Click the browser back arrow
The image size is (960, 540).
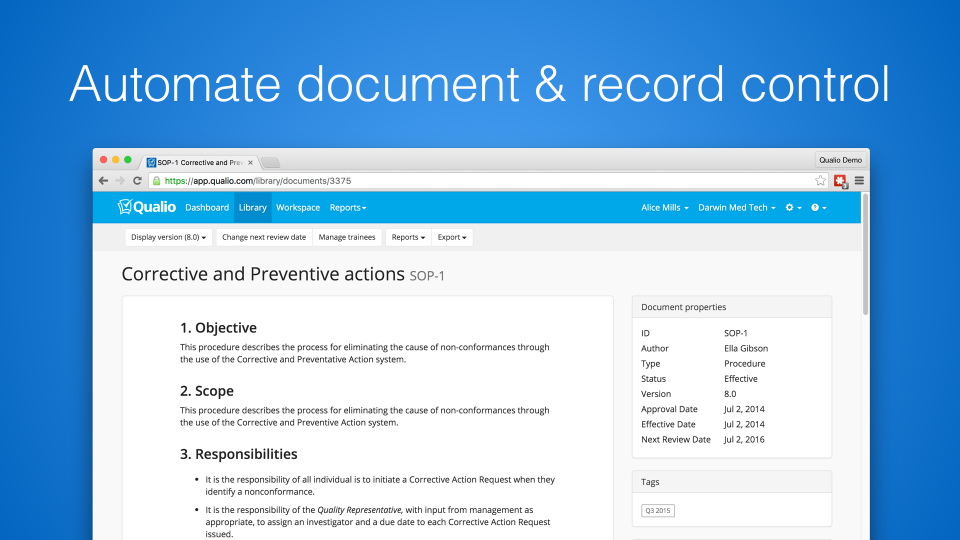pyautogui.click(x=103, y=181)
